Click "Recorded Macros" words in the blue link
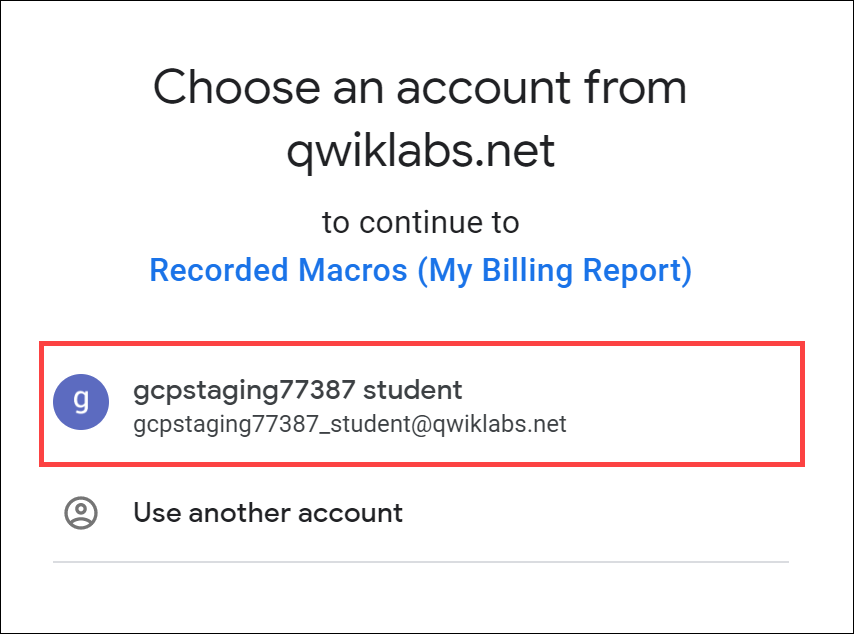Screen dimensions: 854x634 coord(278,270)
